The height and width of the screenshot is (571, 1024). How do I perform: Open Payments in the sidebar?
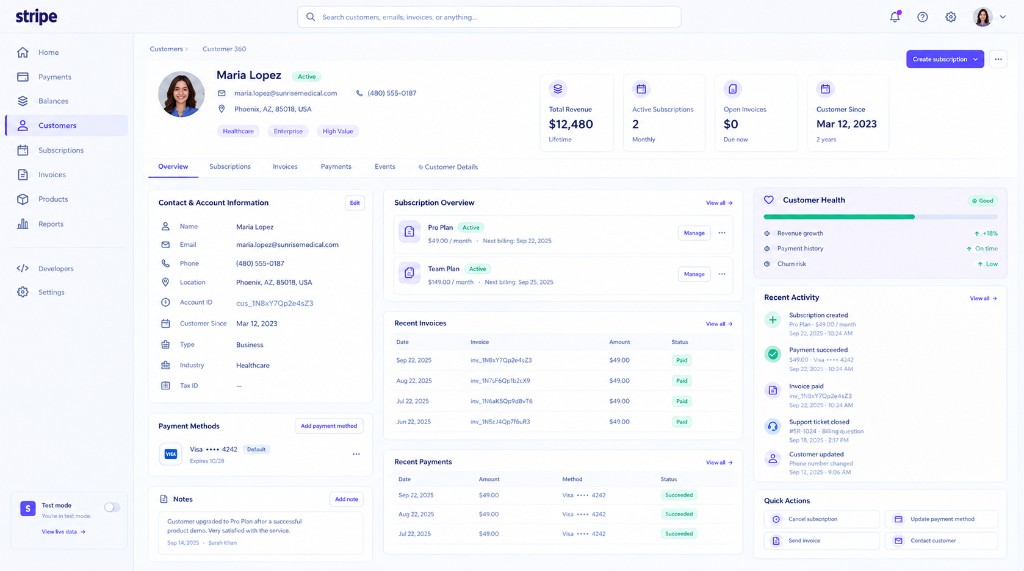coord(67,77)
